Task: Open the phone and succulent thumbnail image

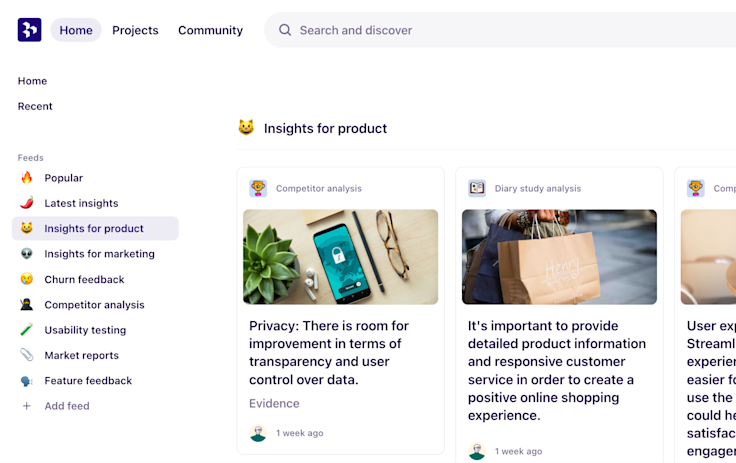Action: (x=340, y=257)
